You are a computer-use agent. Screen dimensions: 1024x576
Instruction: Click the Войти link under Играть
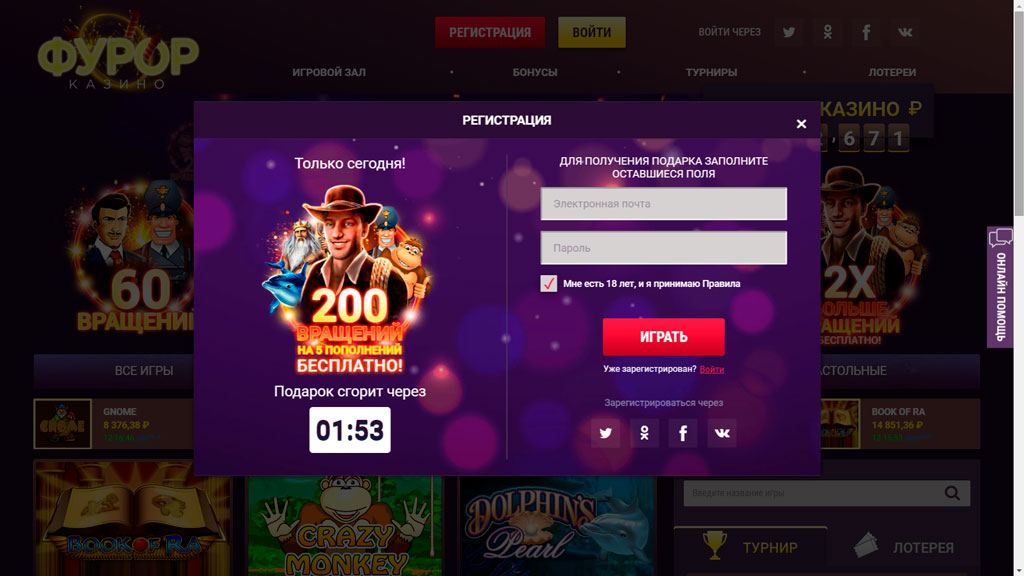(712, 369)
